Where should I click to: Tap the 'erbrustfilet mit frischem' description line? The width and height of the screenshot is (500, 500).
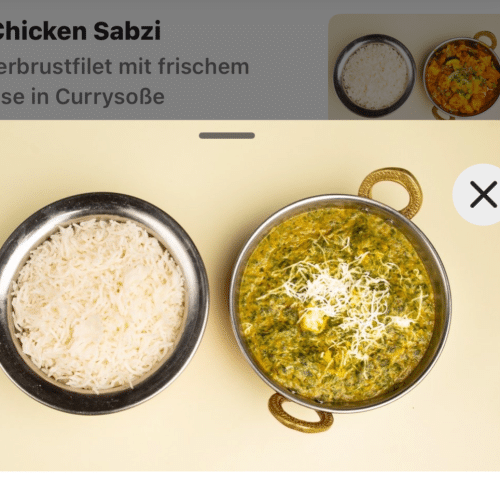(x=124, y=66)
